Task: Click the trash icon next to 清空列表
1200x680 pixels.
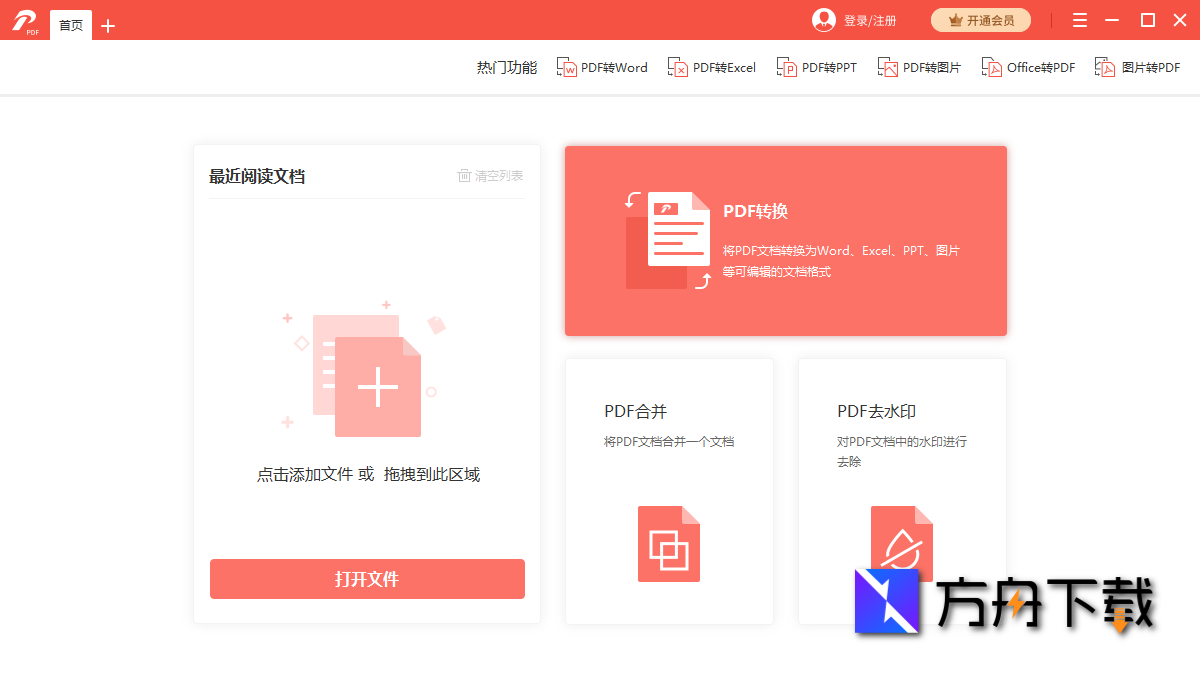Action: pos(463,175)
